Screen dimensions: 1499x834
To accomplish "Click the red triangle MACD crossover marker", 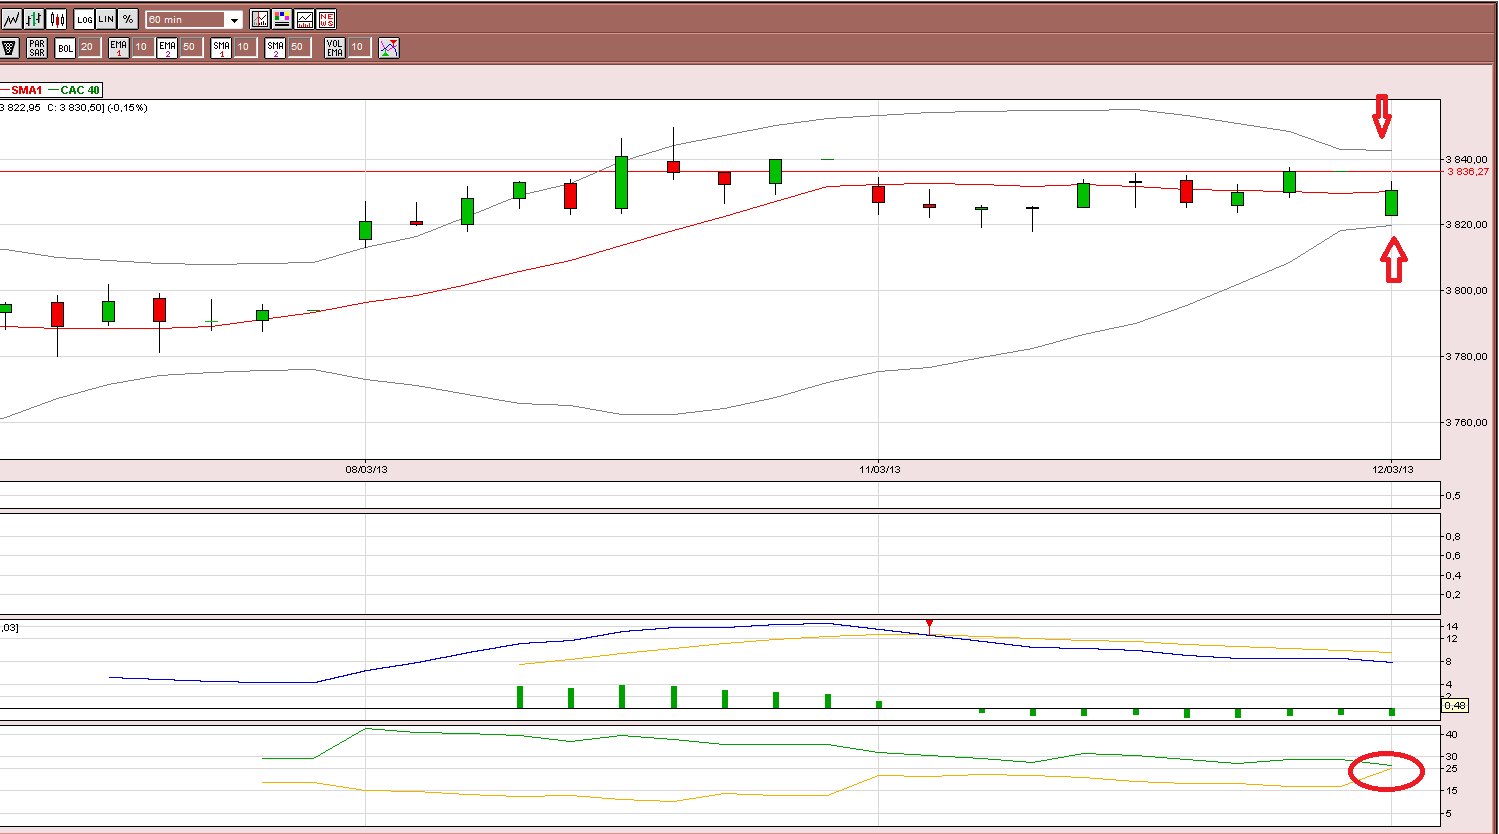I will click(x=929, y=624).
